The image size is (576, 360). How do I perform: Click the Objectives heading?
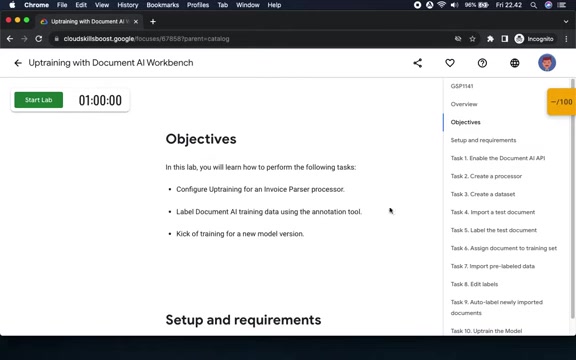201,139
